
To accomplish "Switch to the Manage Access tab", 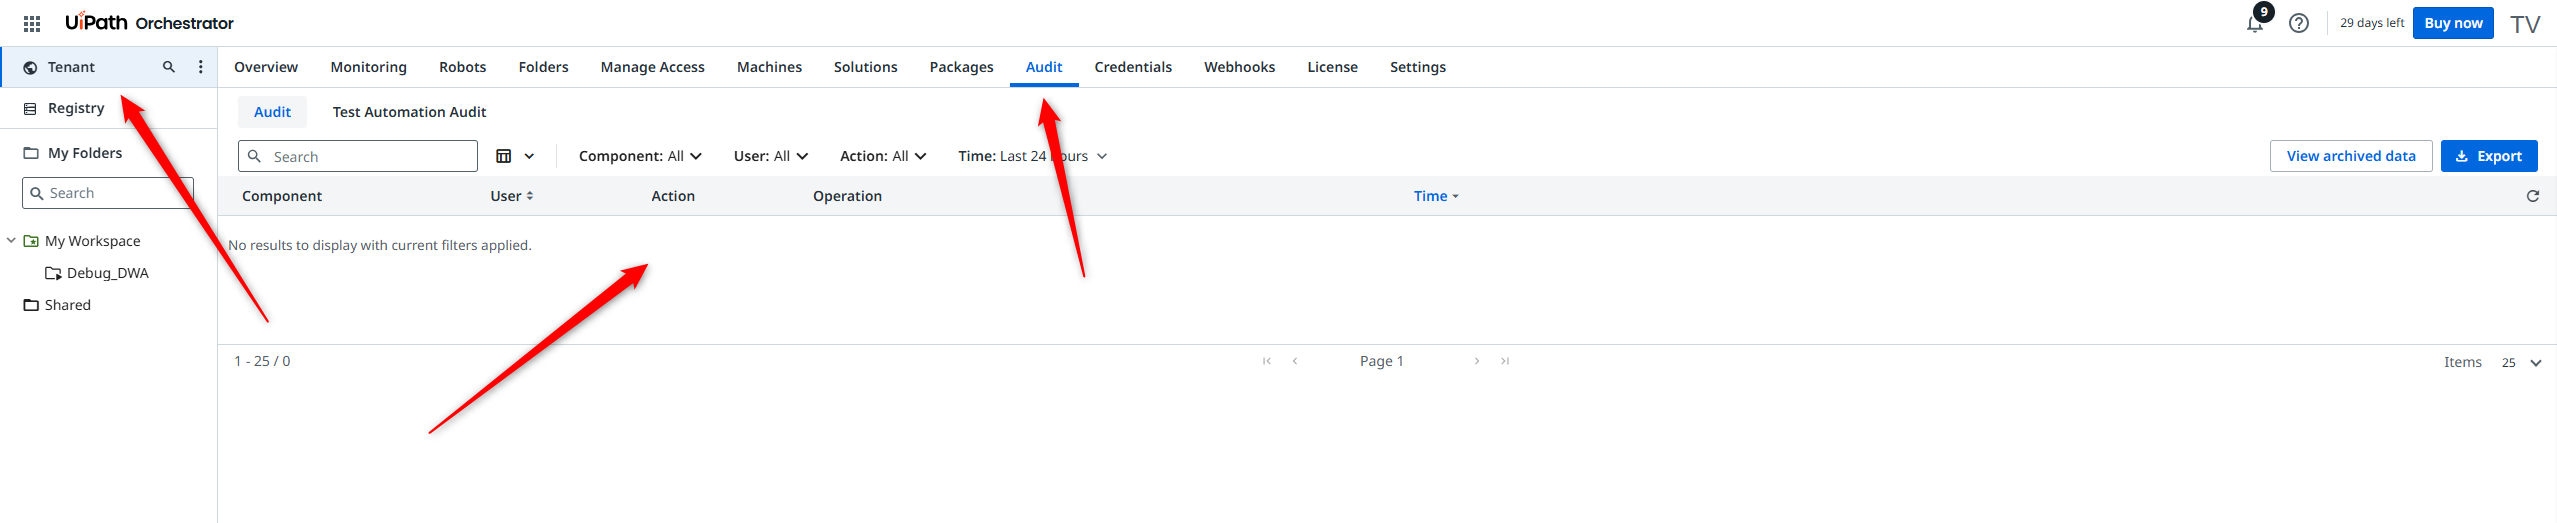I will (x=653, y=67).
